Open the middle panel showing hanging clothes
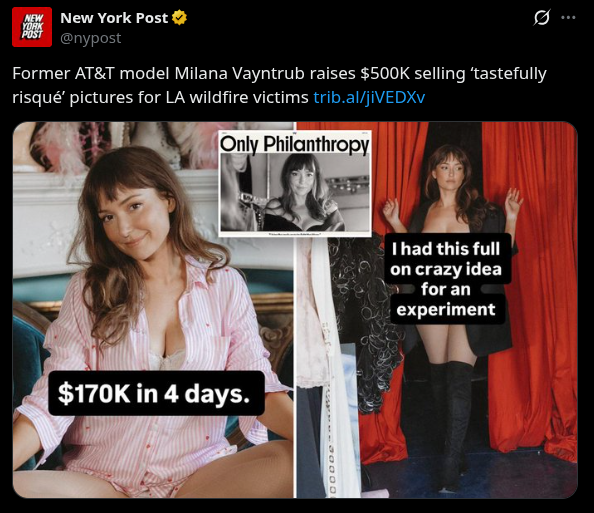This screenshot has width=594, height=513. (x=327, y=366)
